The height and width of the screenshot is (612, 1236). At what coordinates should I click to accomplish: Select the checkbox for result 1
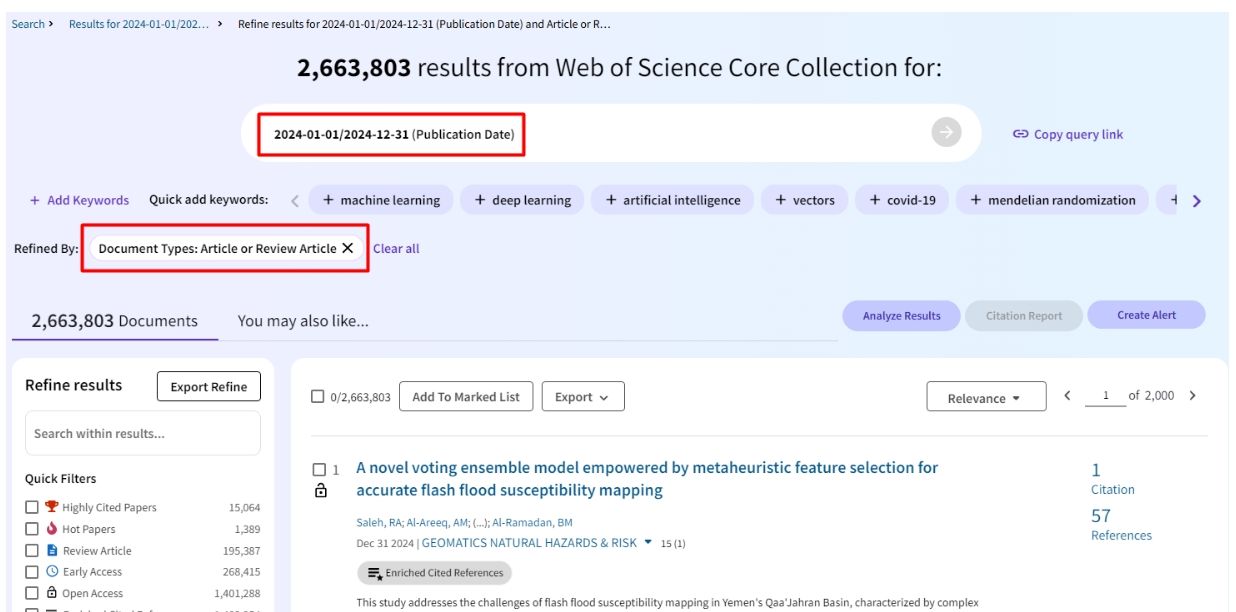pyautogui.click(x=319, y=469)
